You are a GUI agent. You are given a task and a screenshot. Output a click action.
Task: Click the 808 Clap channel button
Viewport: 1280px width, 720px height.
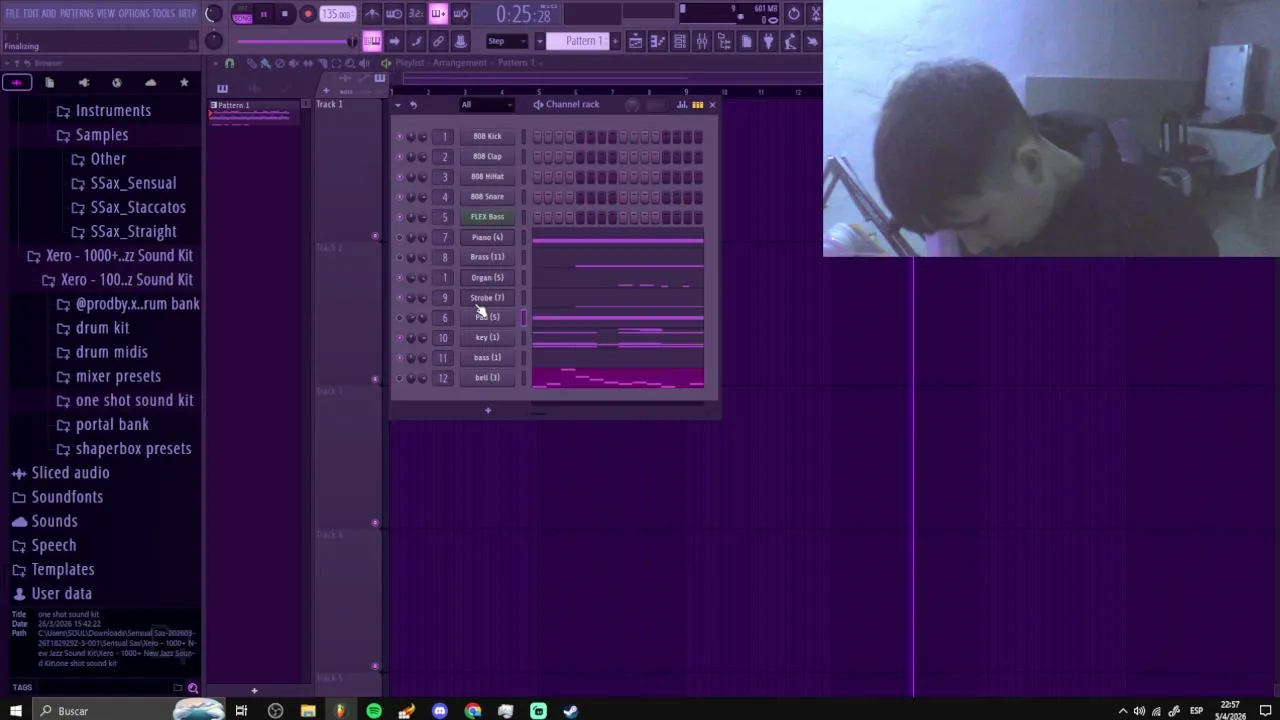click(x=487, y=156)
